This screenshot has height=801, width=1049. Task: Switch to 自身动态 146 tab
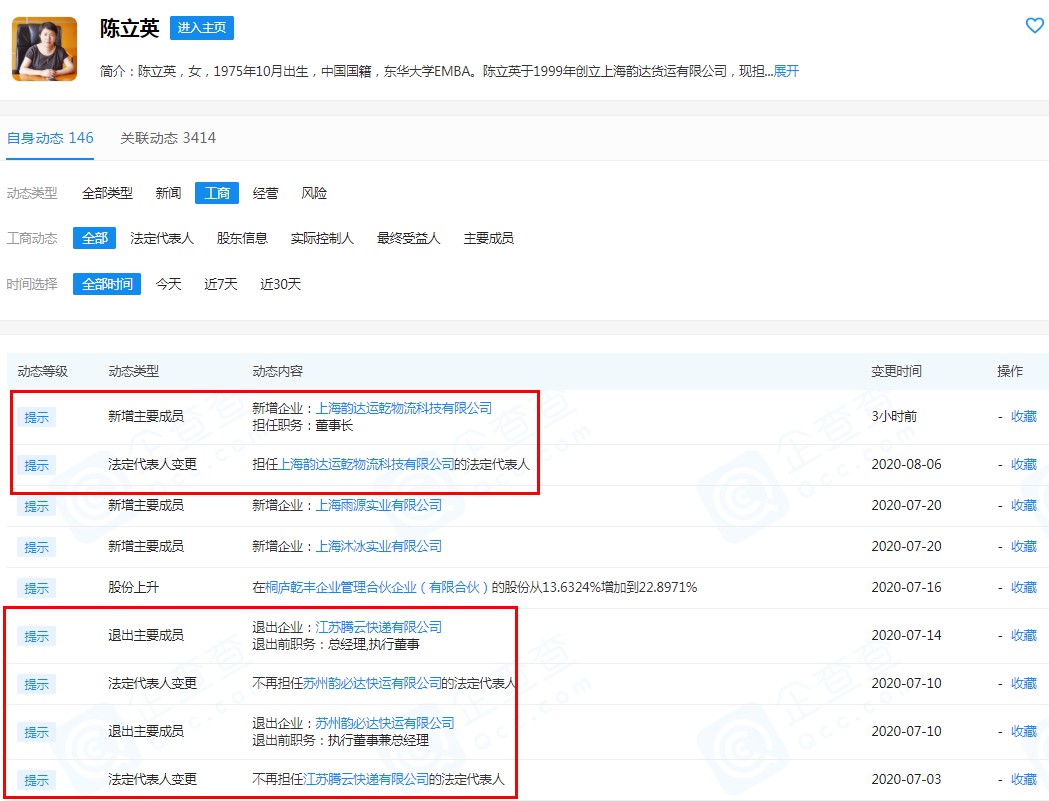point(50,138)
